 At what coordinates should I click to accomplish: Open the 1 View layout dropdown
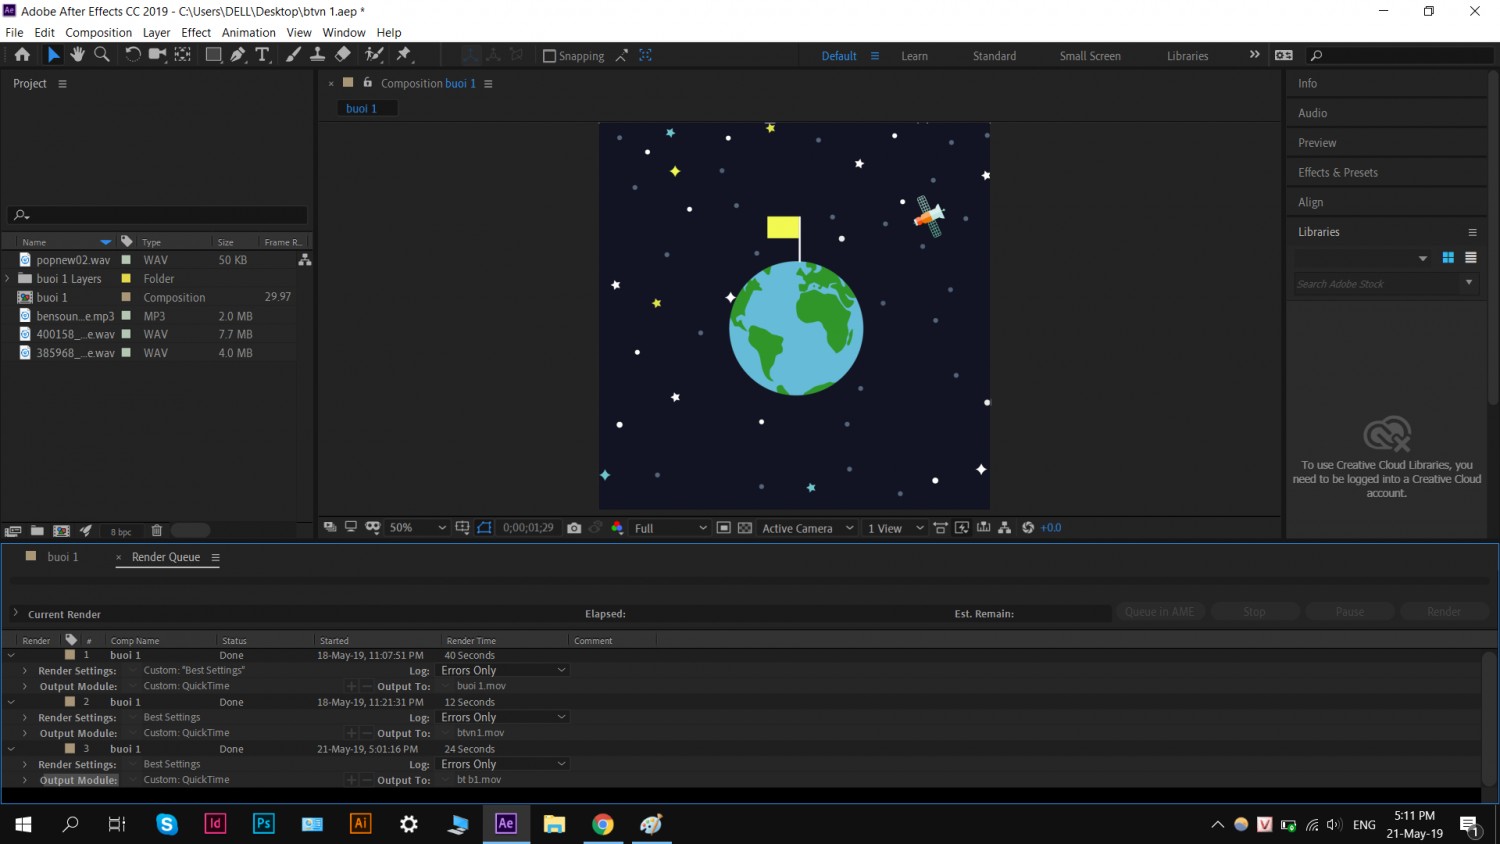pyautogui.click(x=895, y=528)
